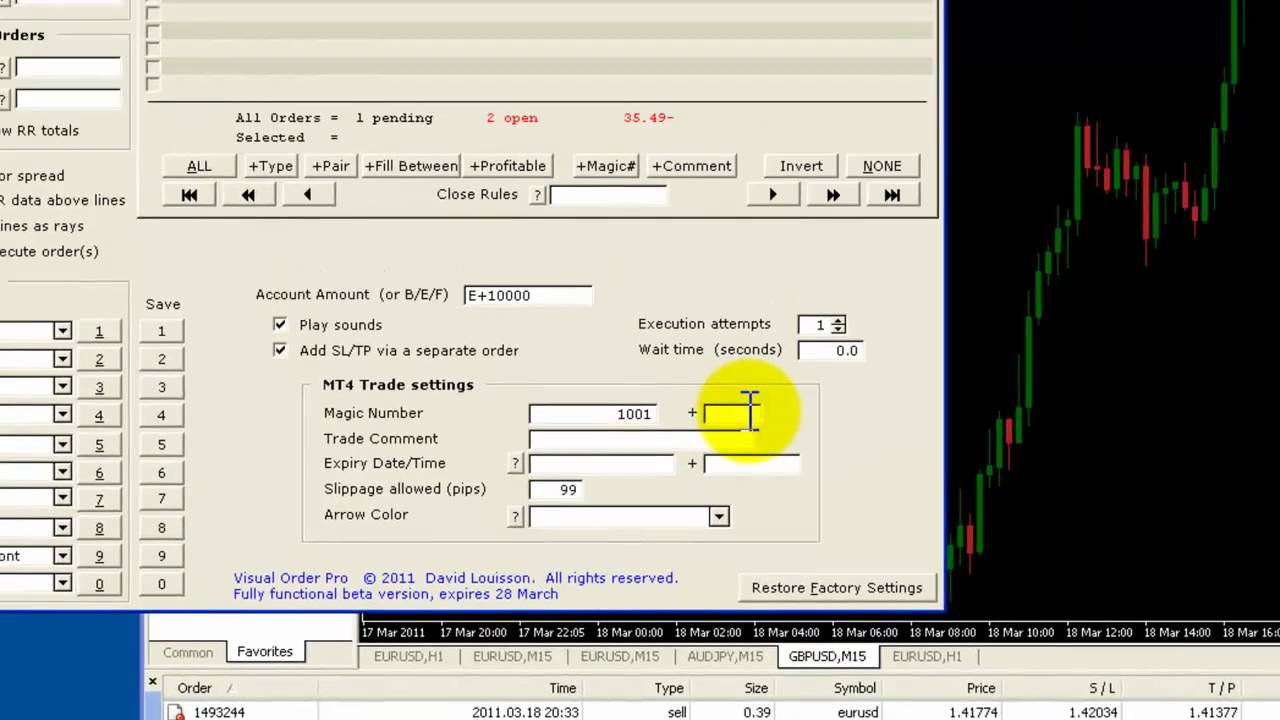Click button 0 under the Save column
The height and width of the screenshot is (720, 1280).
(x=161, y=584)
